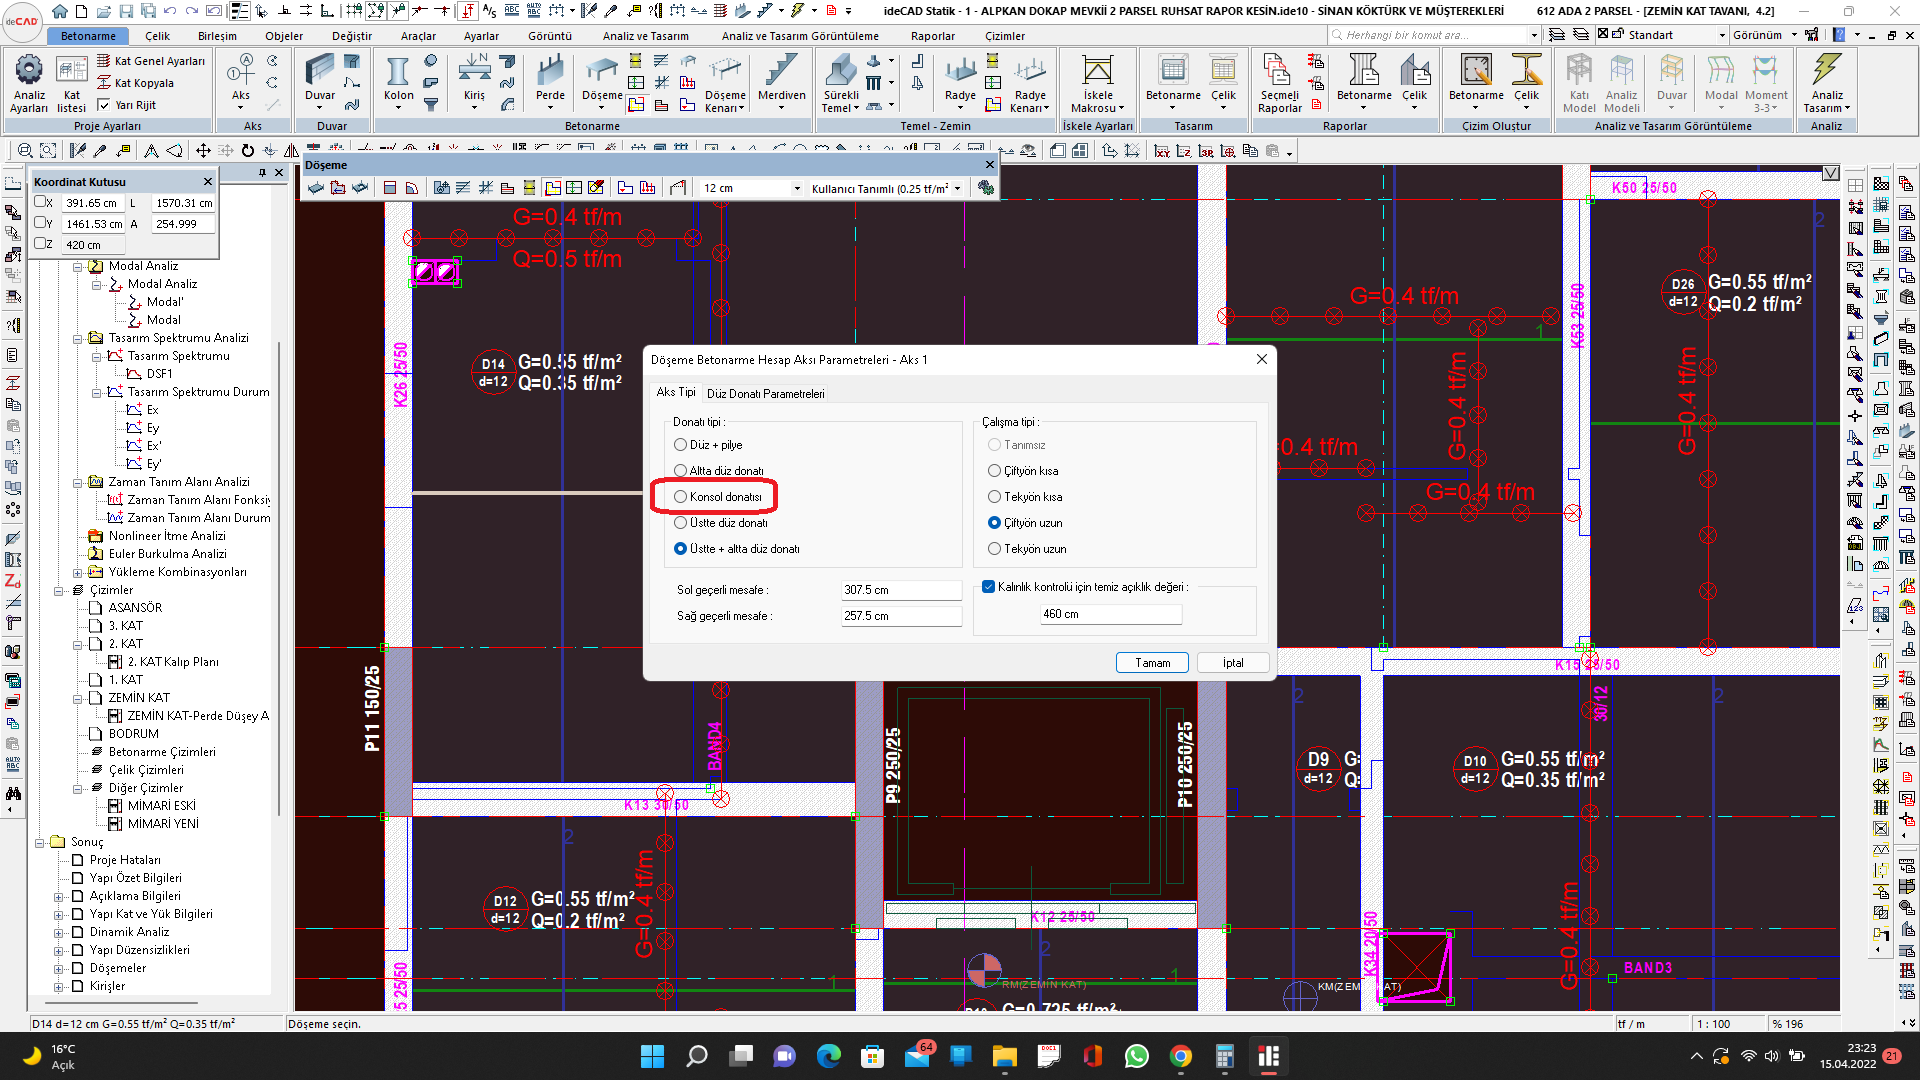This screenshot has height=1080, width=1920.
Task: Close Koordinat Kutusu panel
Action: [x=208, y=182]
